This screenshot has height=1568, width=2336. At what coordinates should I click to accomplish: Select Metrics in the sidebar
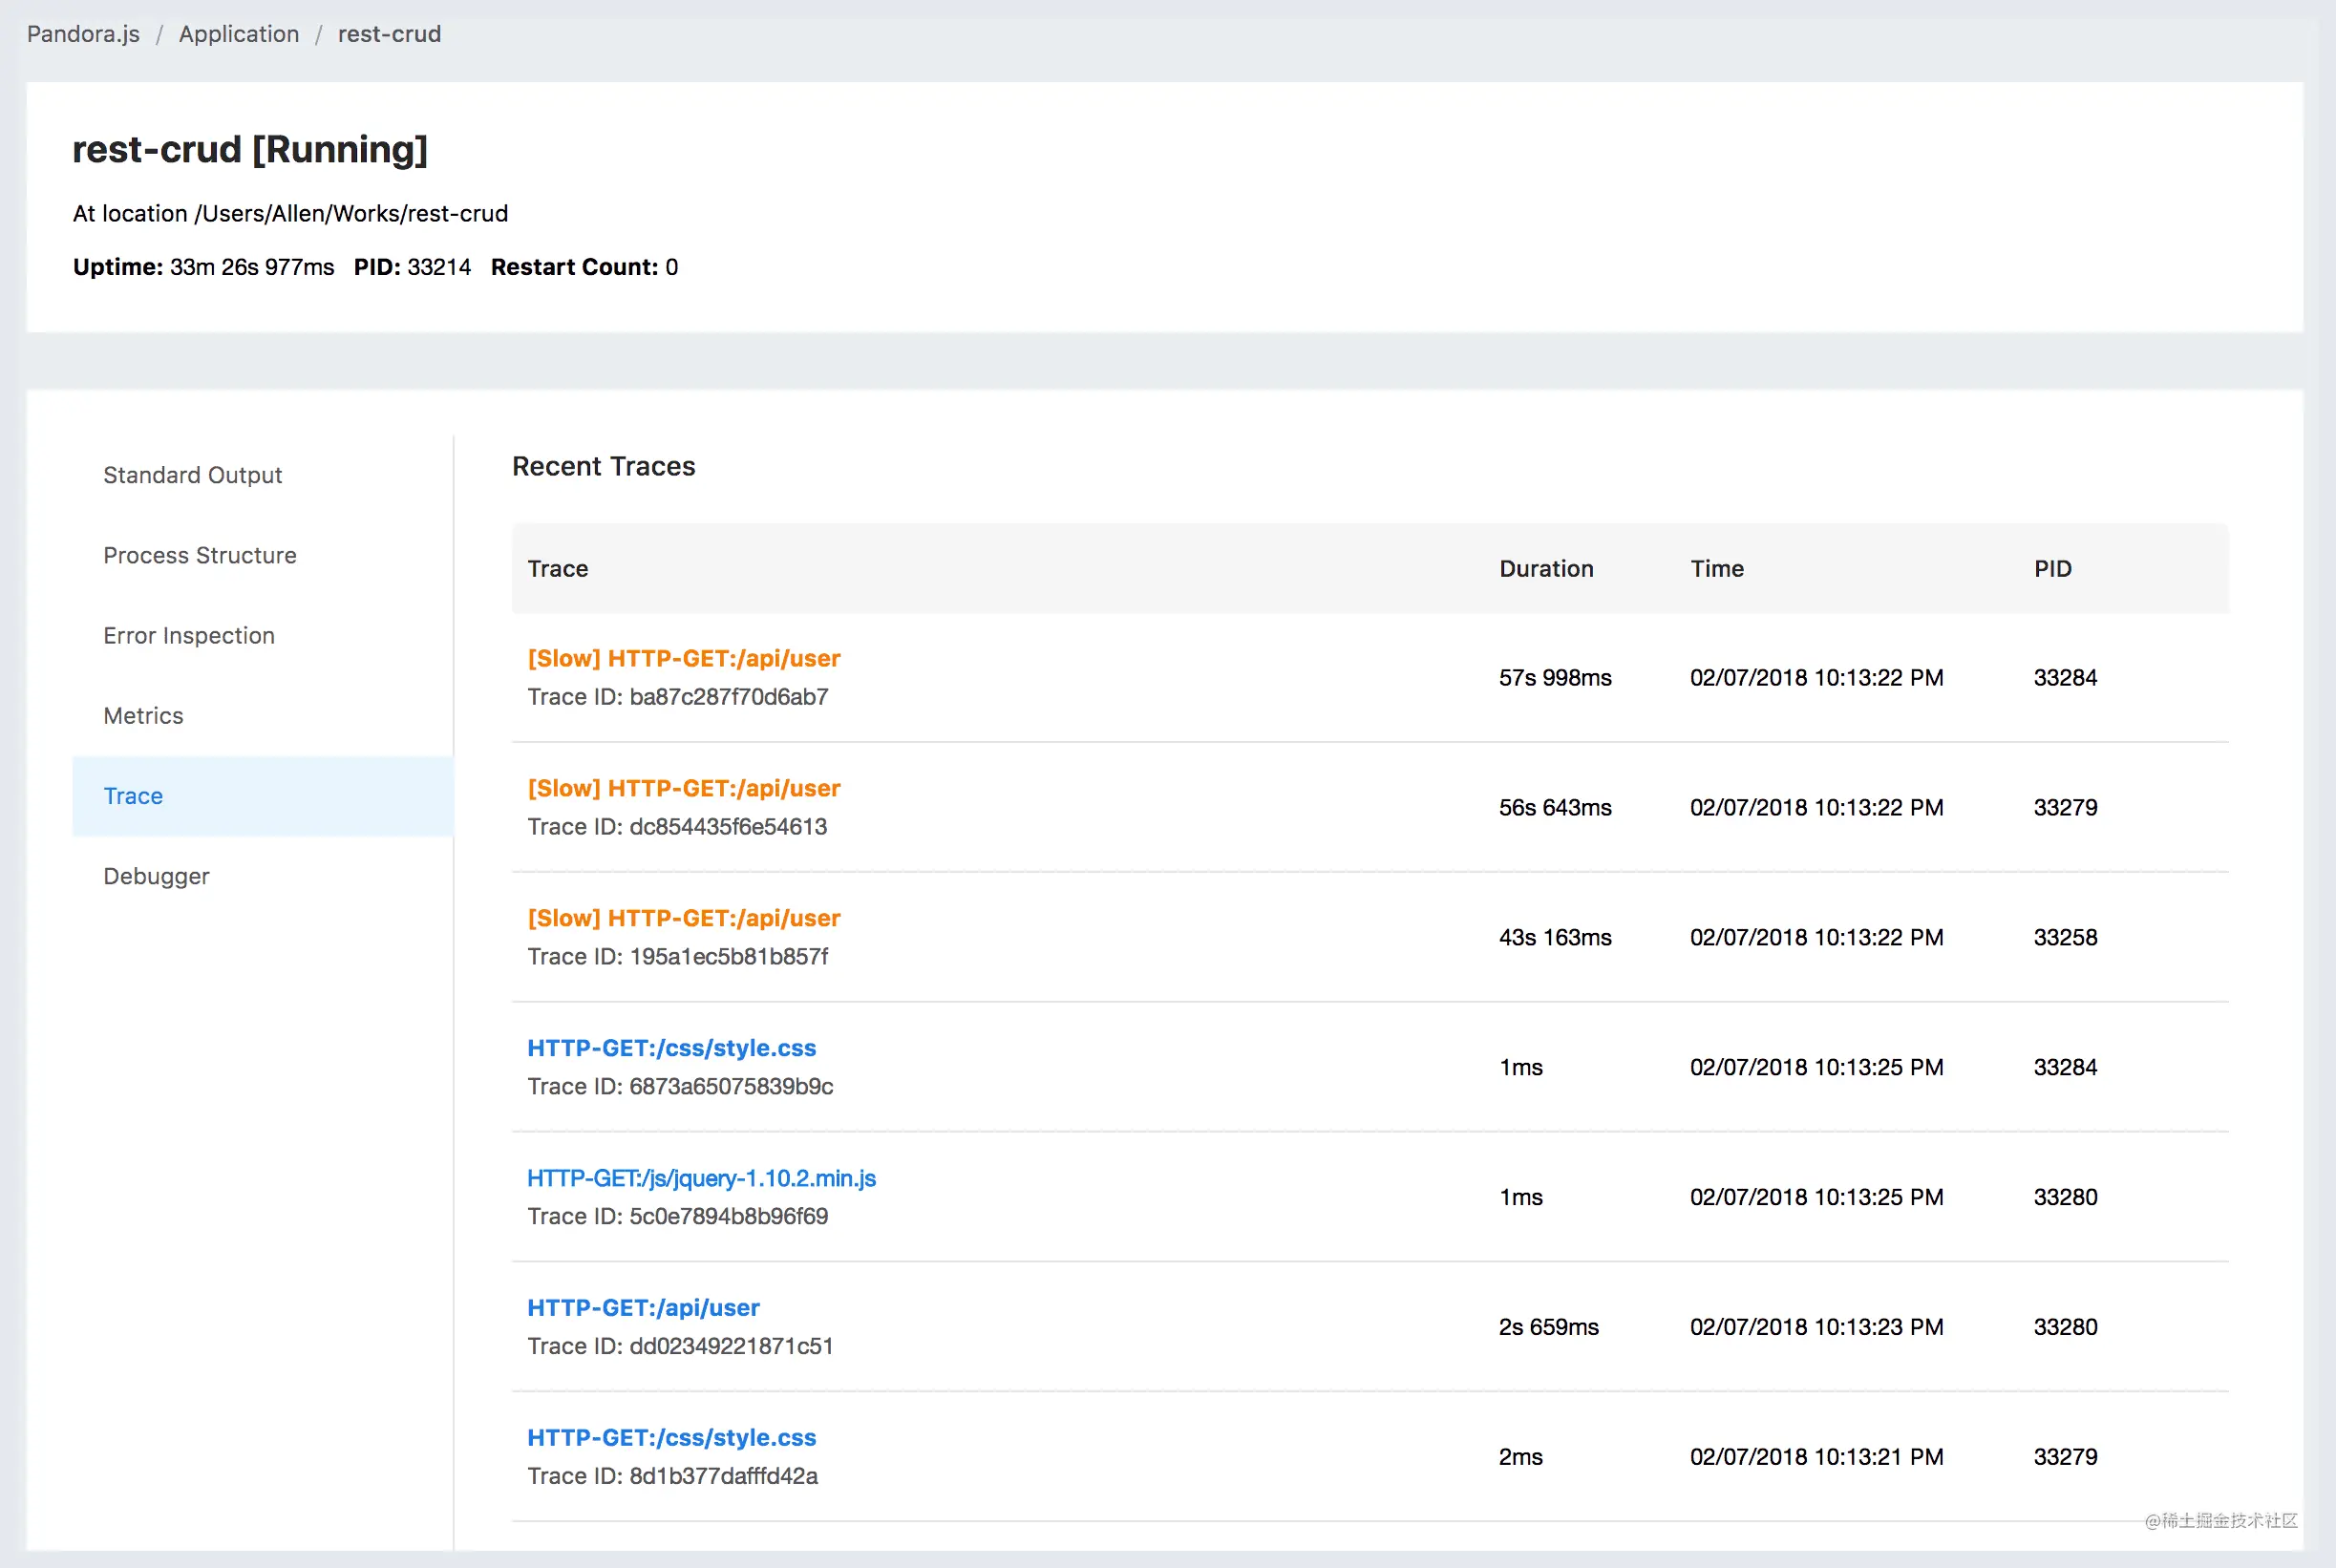[143, 715]
